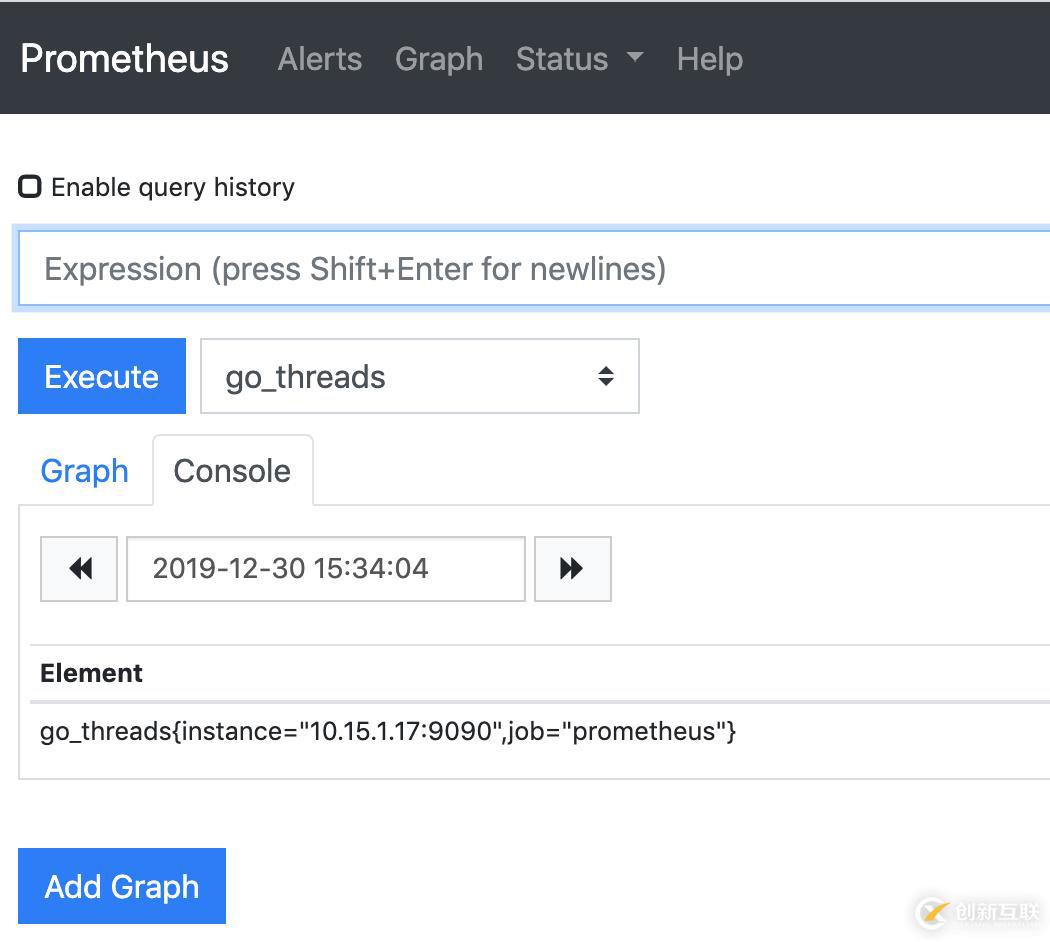This screenshot has width=1050, height=942.
Task: Click the go_threads result row in the table
Action: pos(387,731)
